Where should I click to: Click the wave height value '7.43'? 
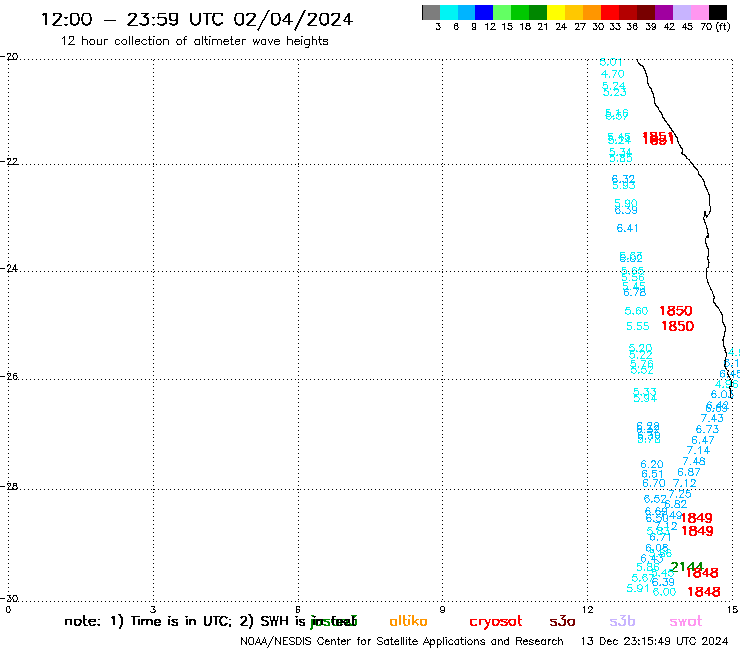point(712,418)
